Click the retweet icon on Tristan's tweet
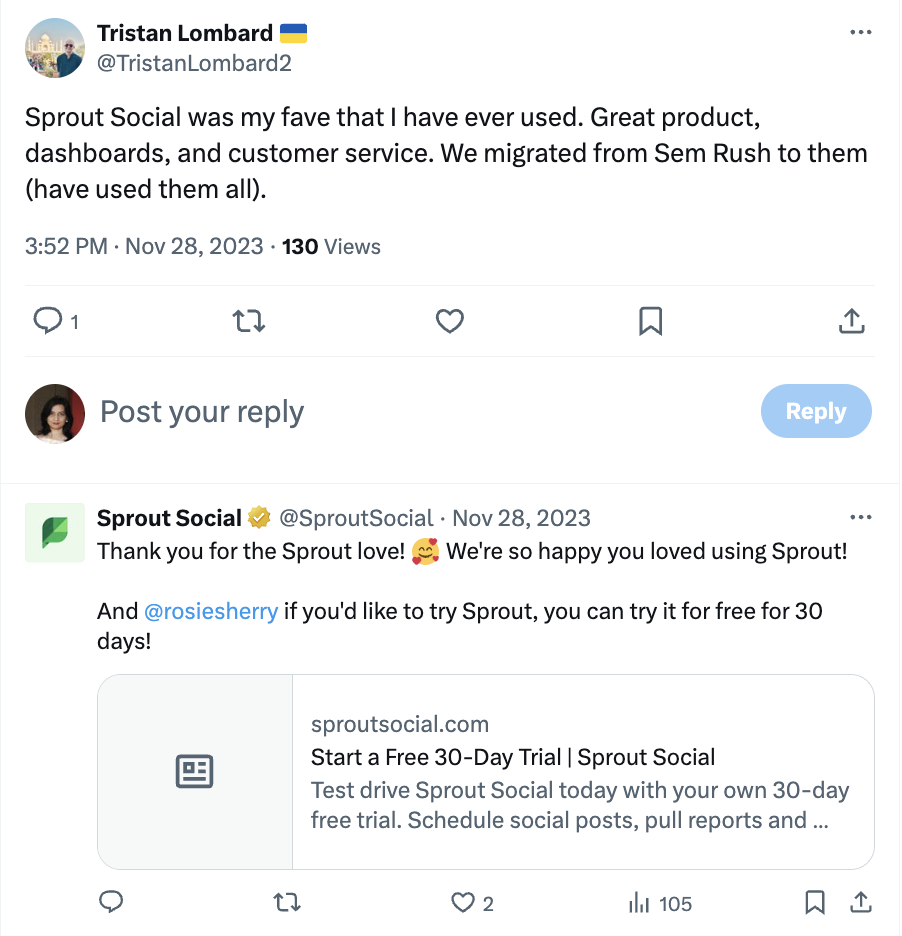902x936 pixels. 248,321
